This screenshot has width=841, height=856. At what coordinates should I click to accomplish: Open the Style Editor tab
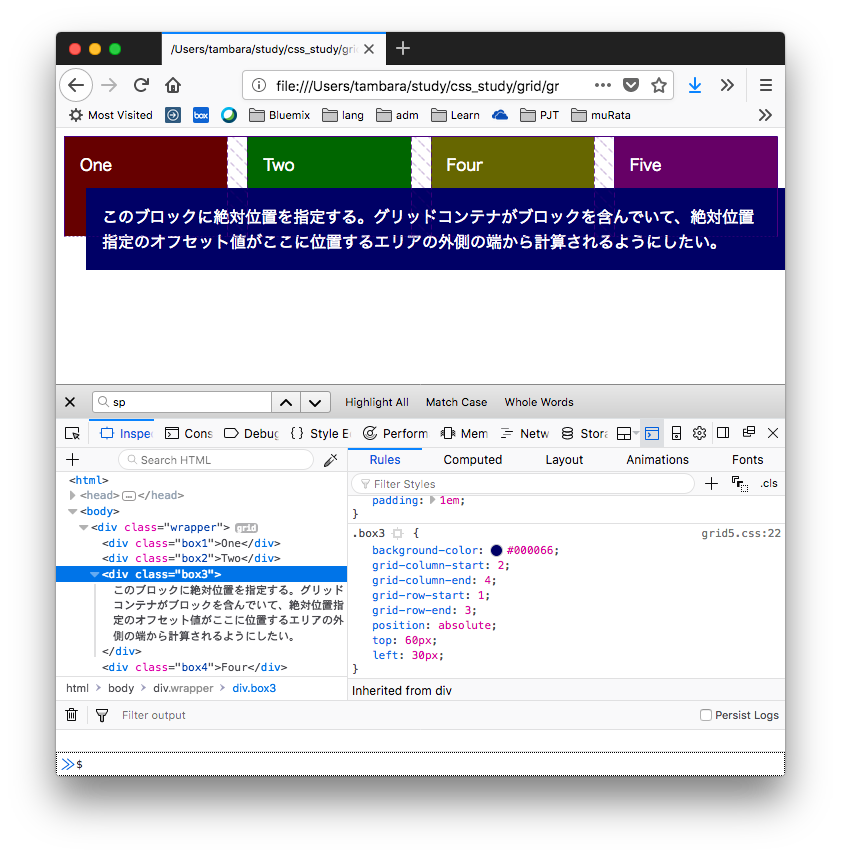(320, 433)
